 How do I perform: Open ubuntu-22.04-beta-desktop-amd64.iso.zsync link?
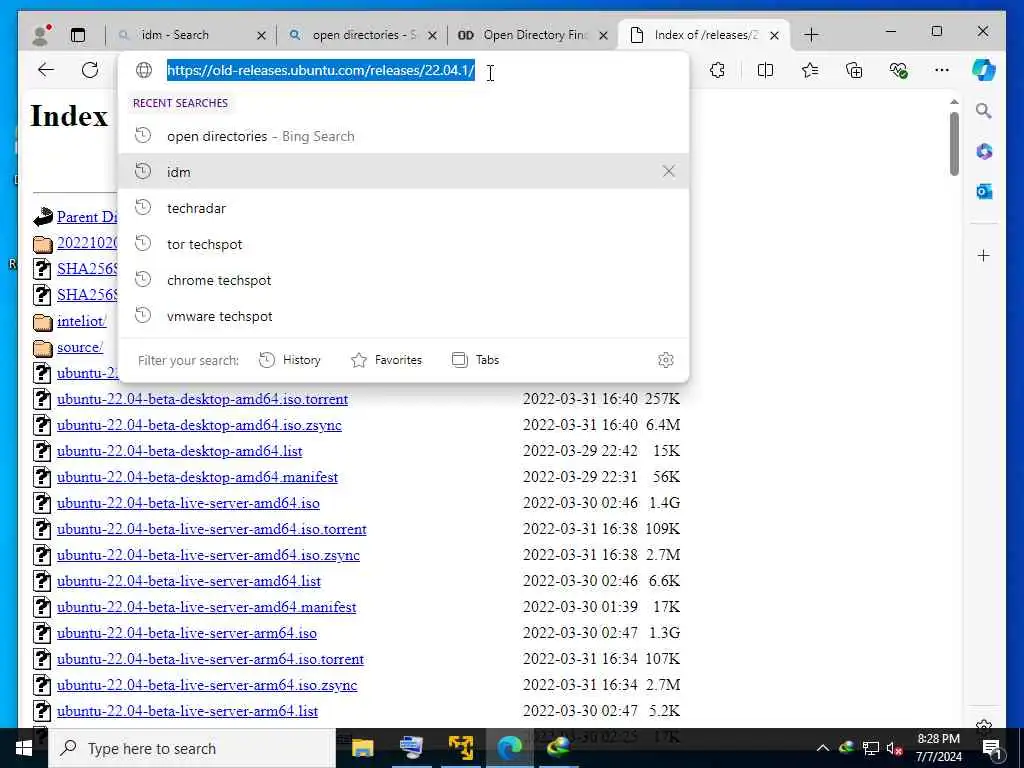[199, 425]
